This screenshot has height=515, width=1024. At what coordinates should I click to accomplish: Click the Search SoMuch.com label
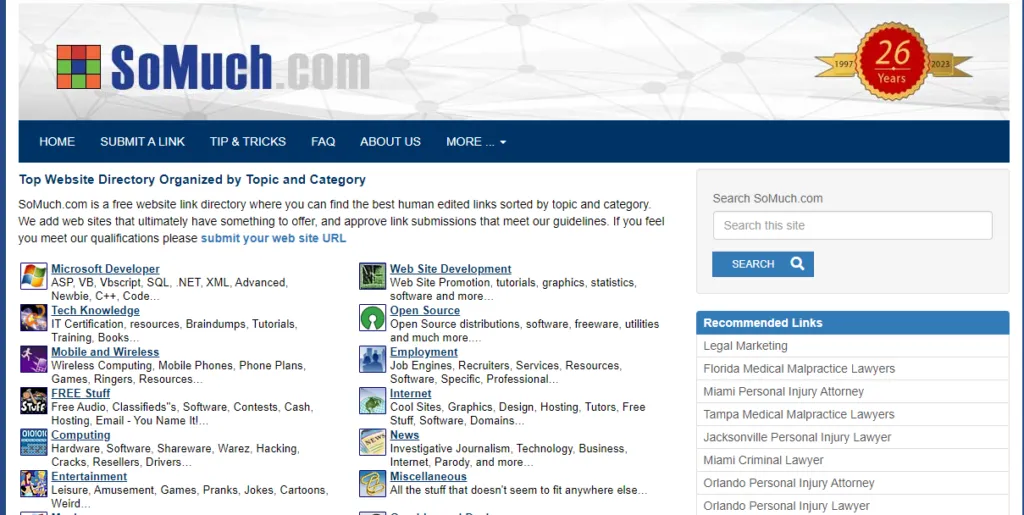(767, 198)
